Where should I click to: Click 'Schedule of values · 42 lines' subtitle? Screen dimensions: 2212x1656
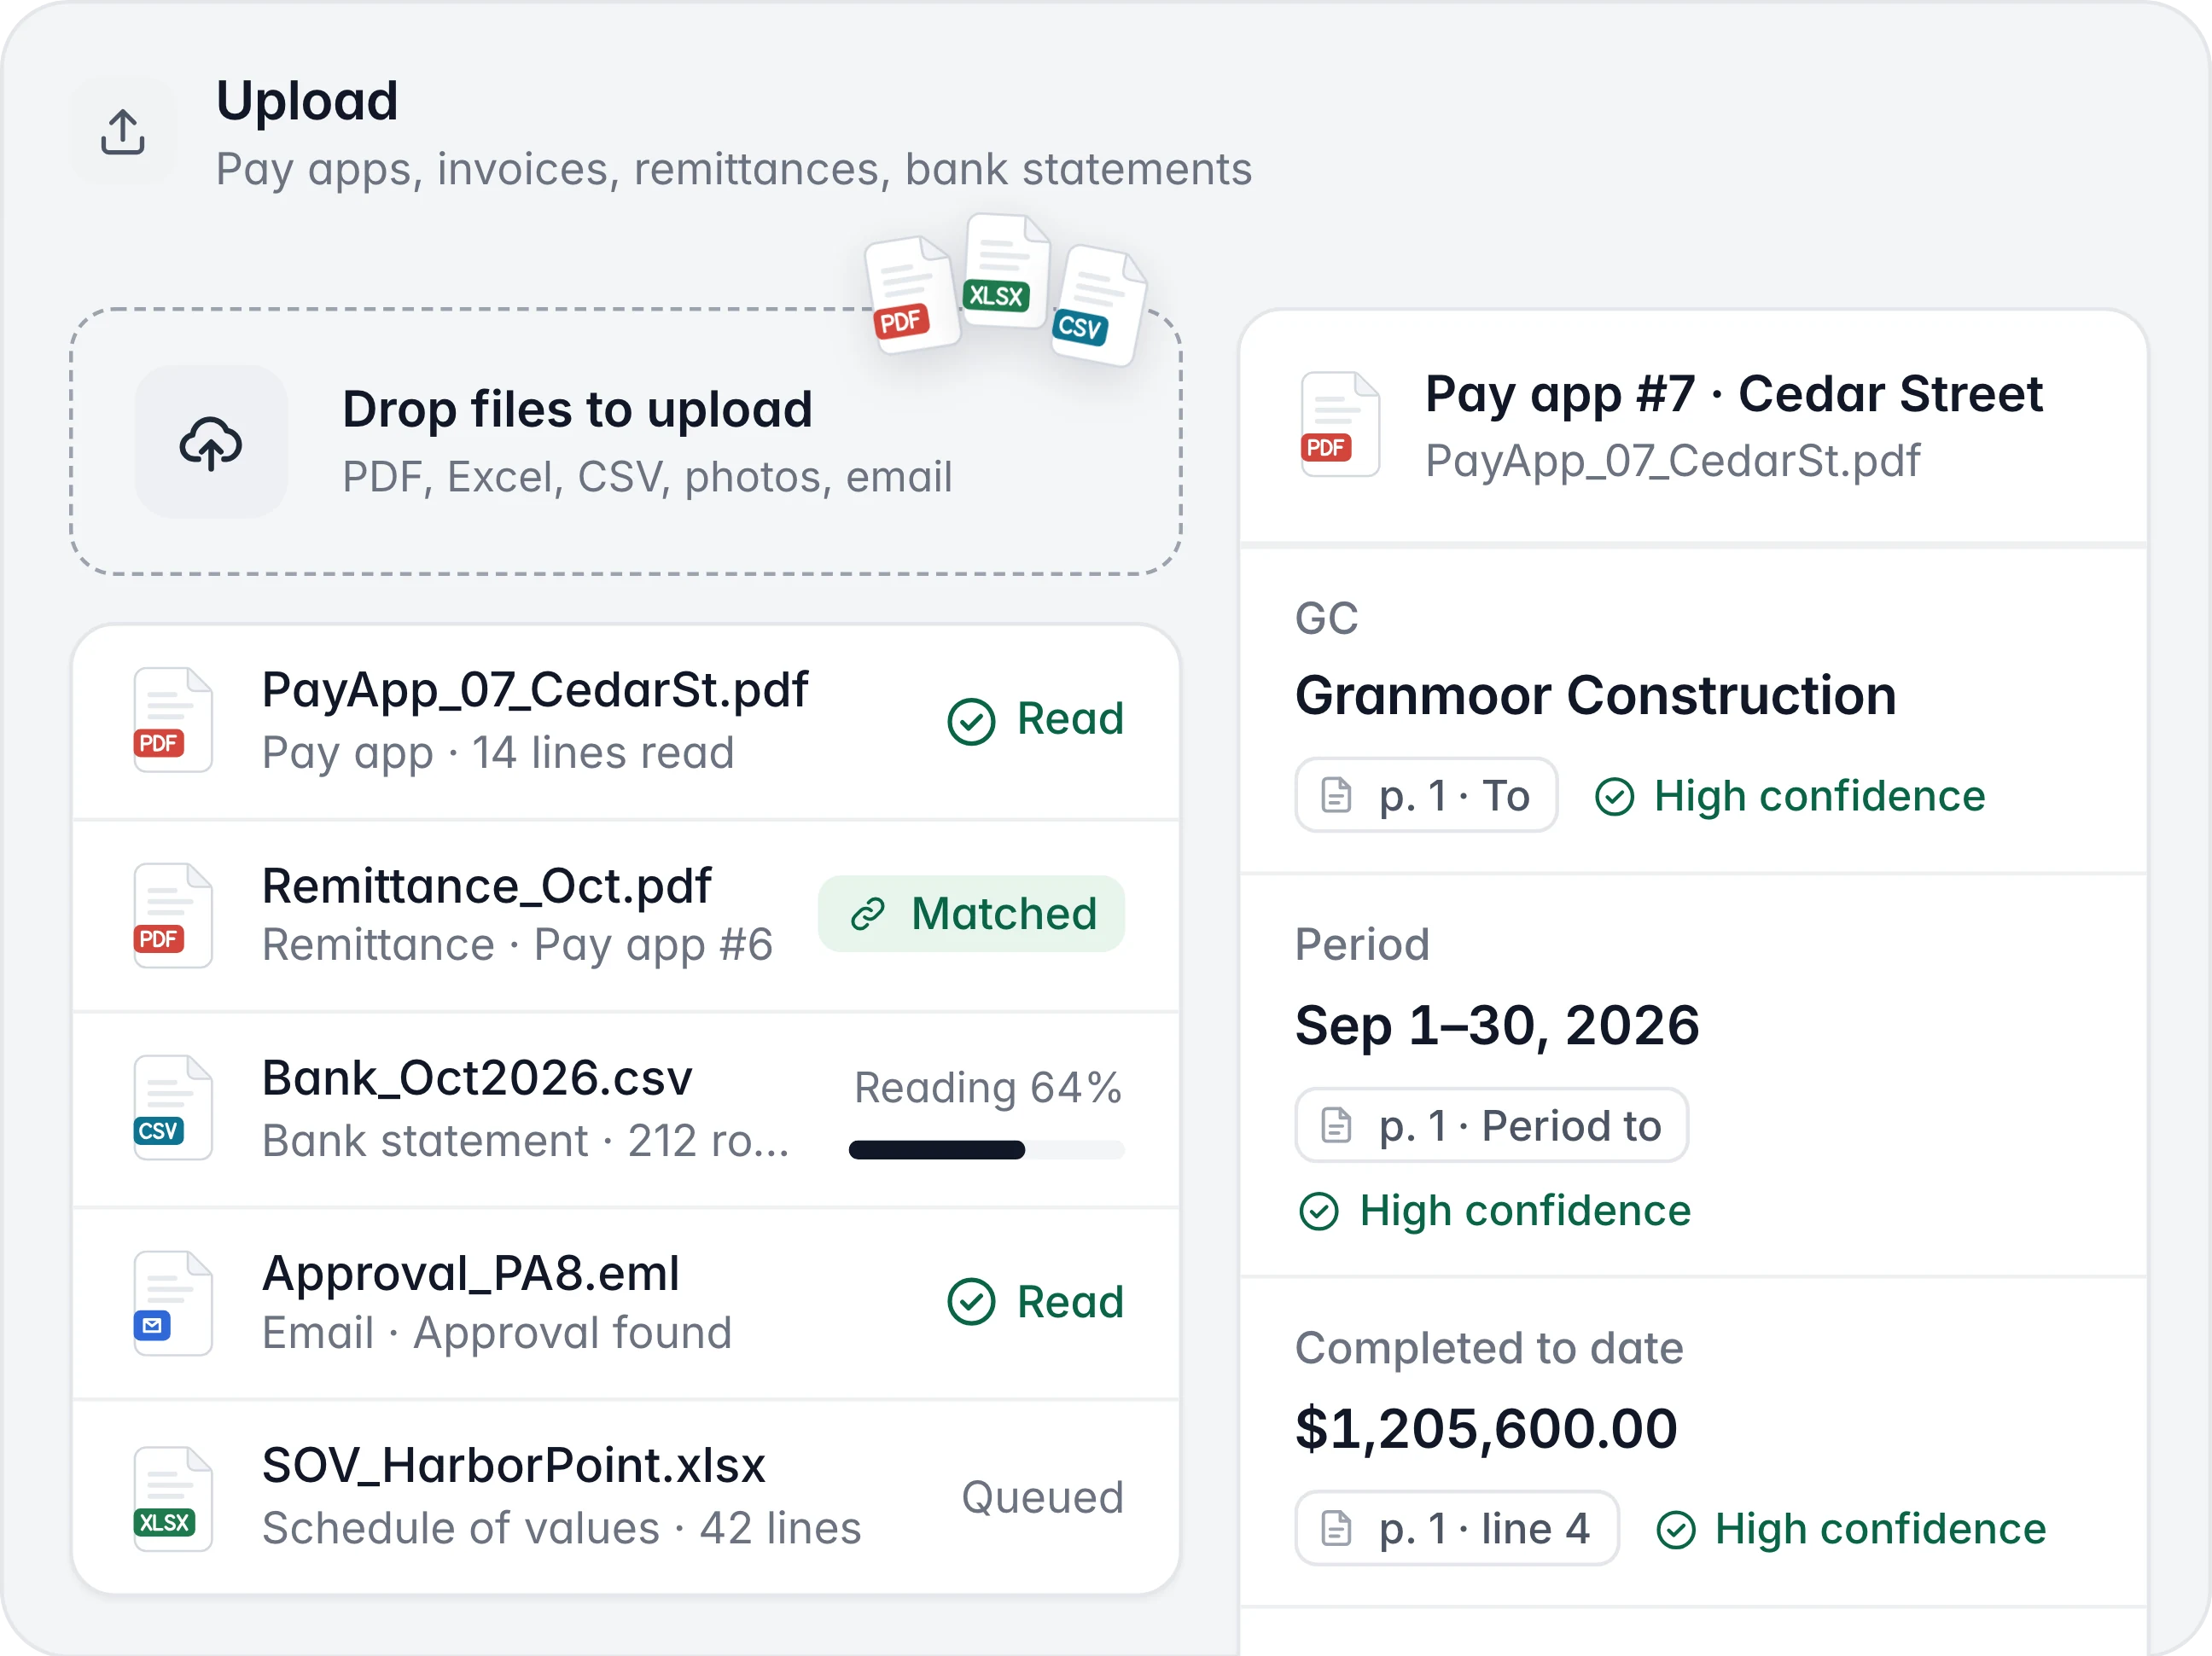click(x=562, y=1529)
